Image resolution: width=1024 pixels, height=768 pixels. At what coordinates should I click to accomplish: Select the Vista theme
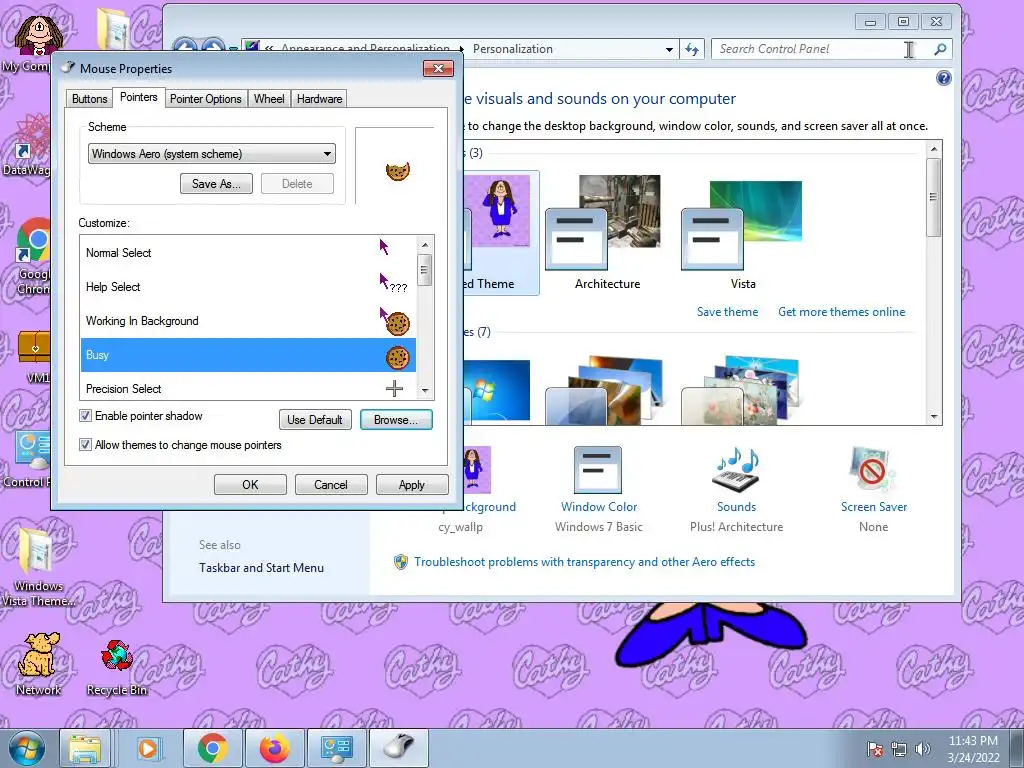pyautogui.click(x=743, y=232)
